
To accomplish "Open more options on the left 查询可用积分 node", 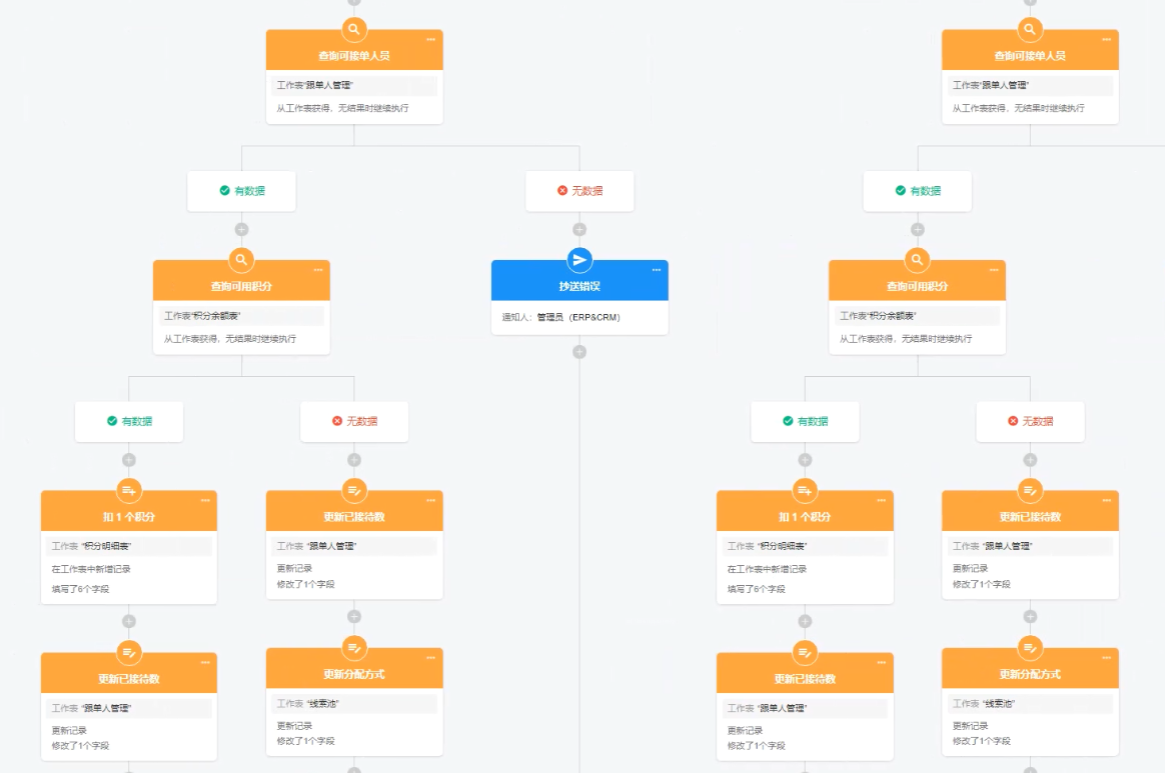I will point(318,270).
